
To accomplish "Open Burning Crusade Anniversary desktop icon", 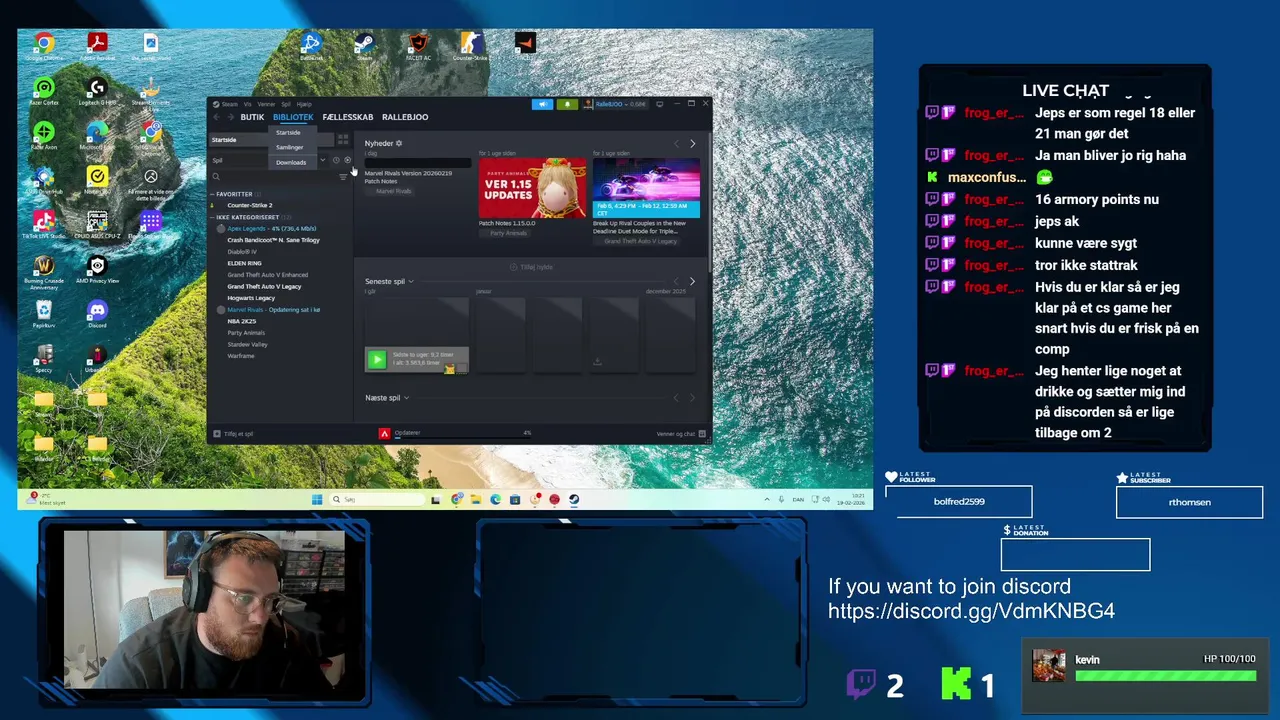I will (x=43, y=266).
